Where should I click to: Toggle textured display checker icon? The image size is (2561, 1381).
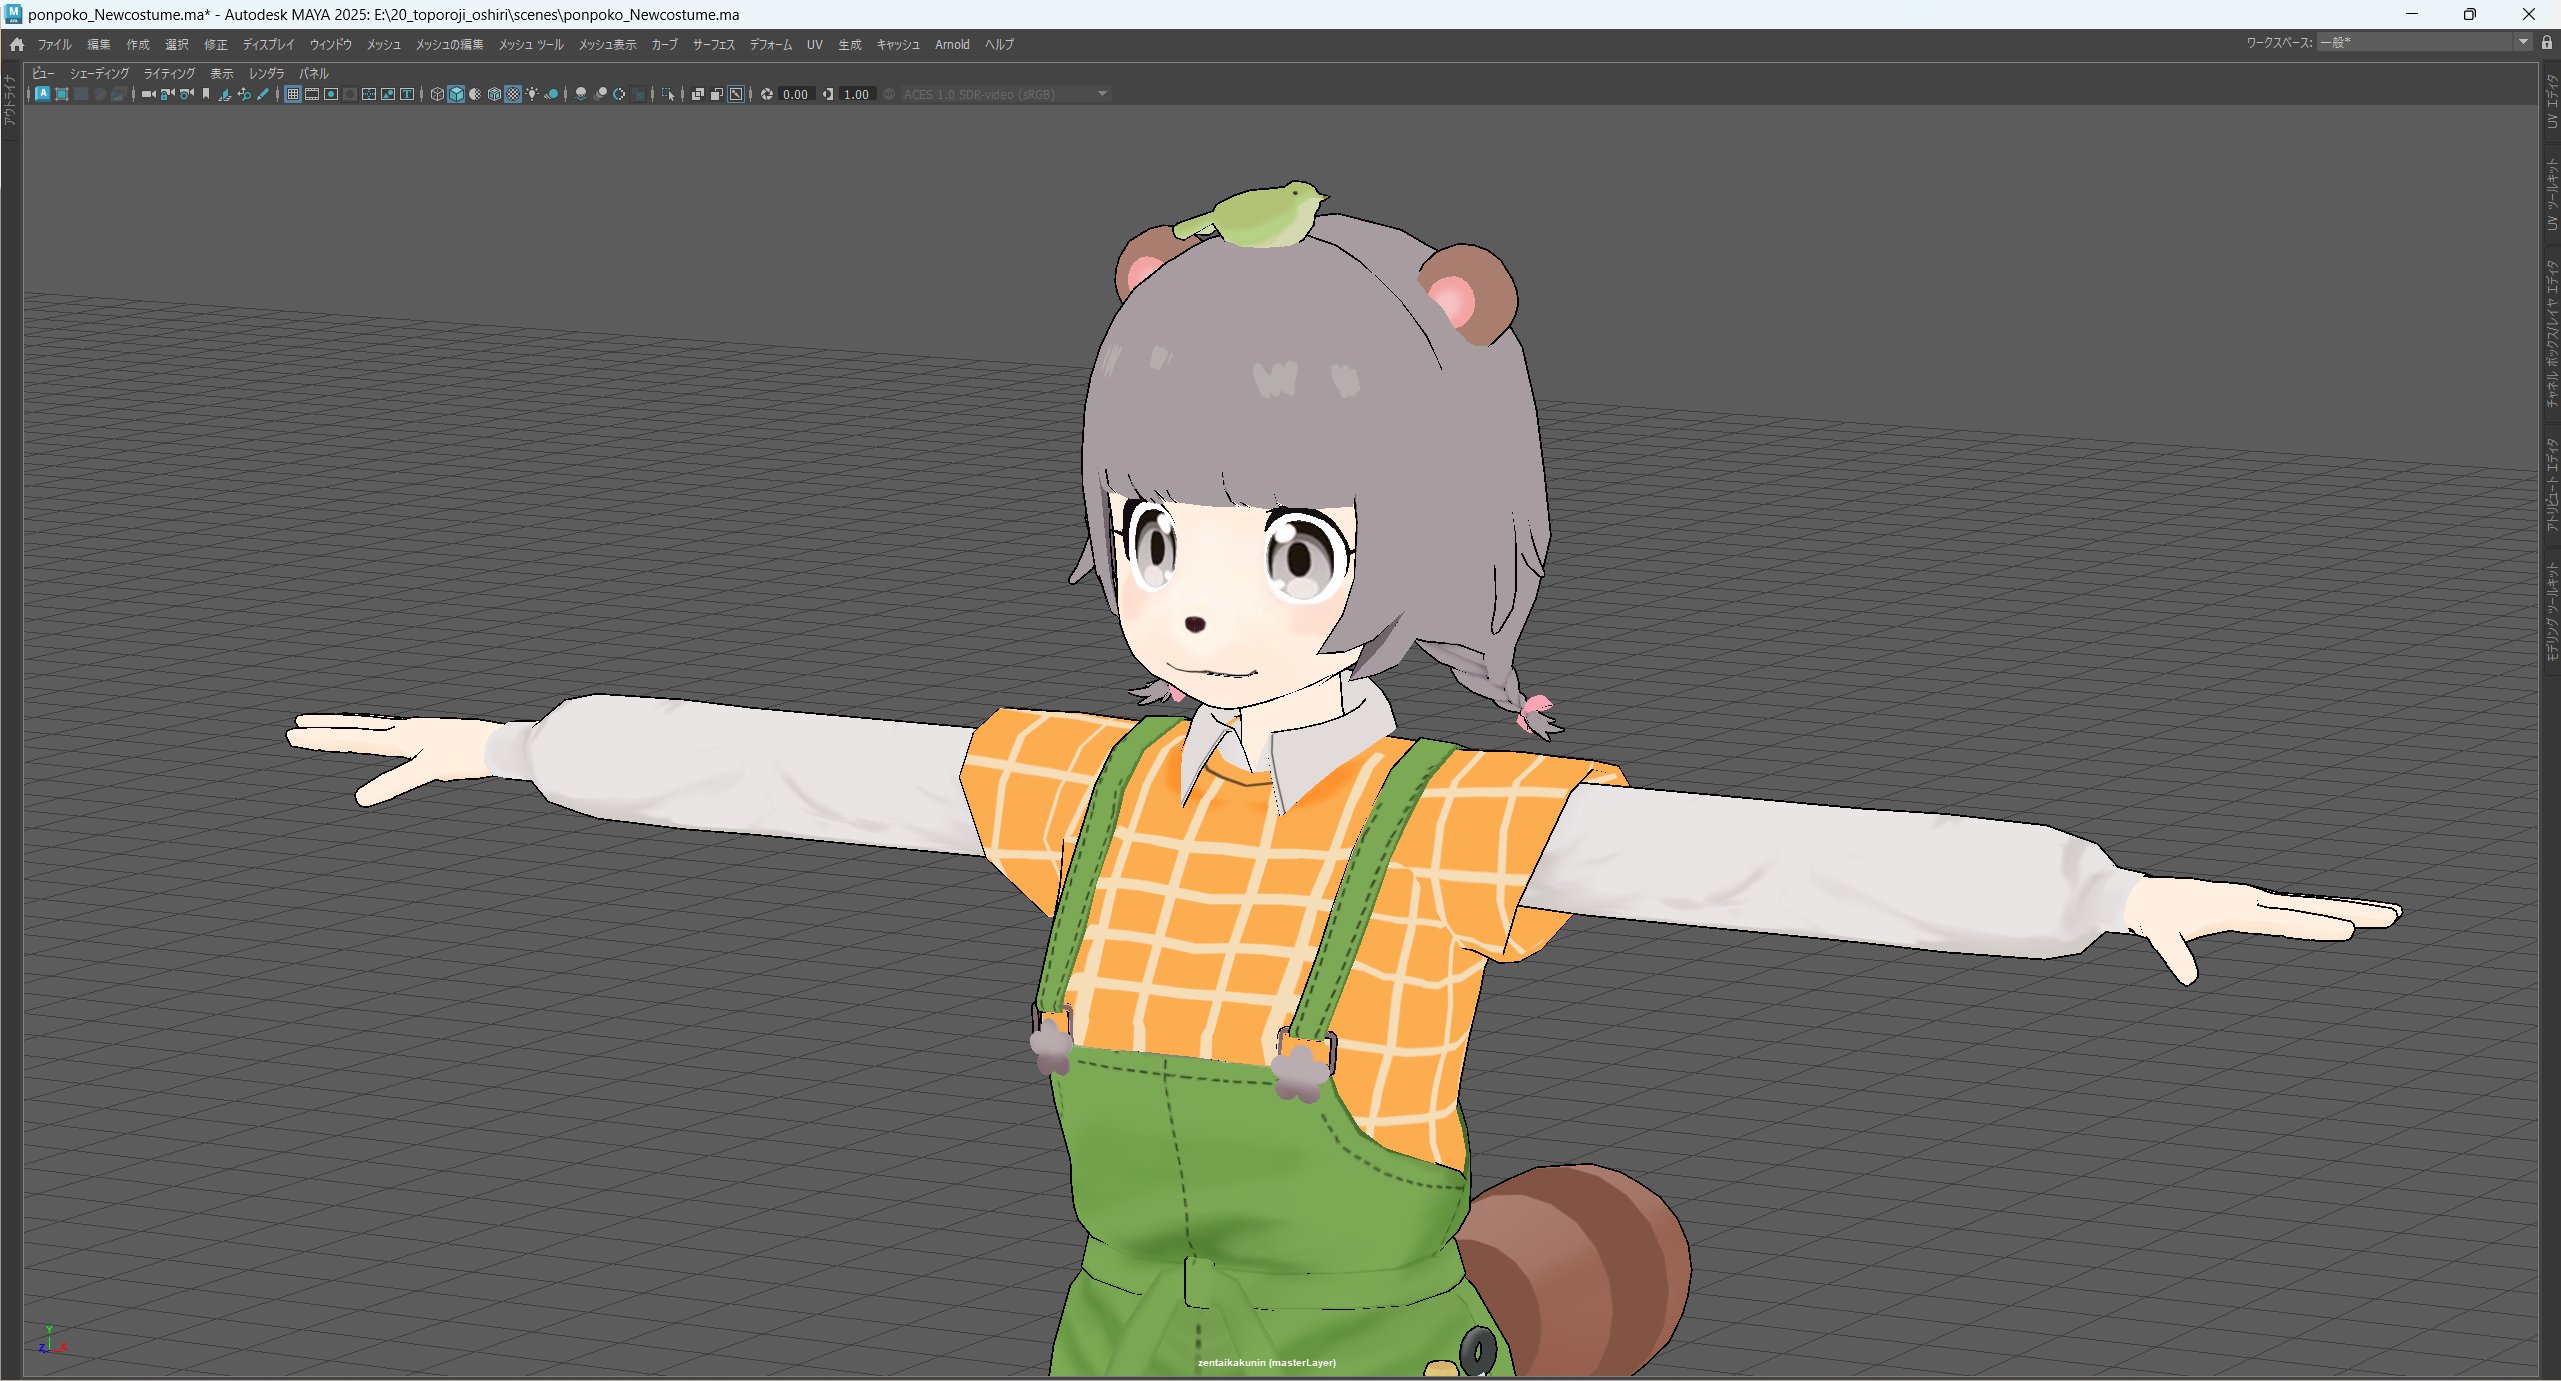pyautogui.click(x=513, y=94)
